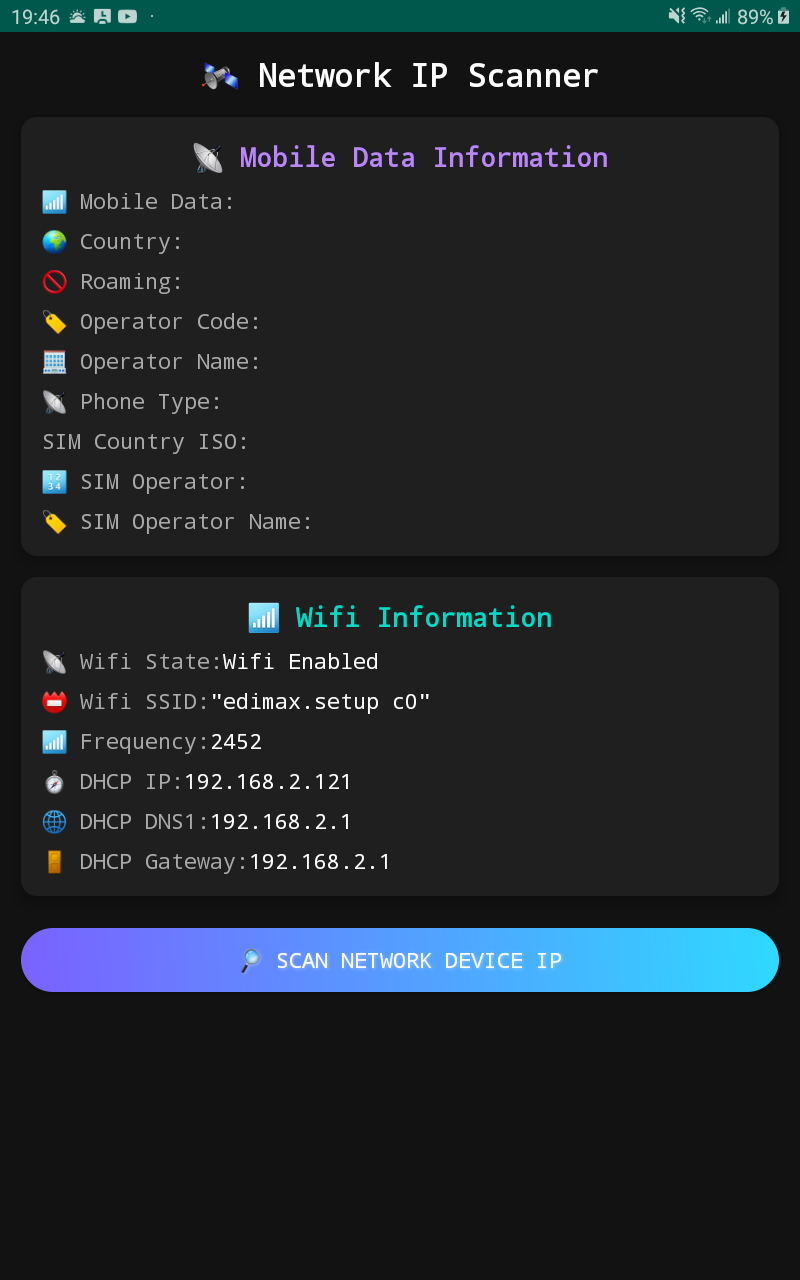The width and height of the screenshot is (800, 1280).
Task: Tap the satellite dish icon next to Mobile Data Information
Action: [208, 158]
